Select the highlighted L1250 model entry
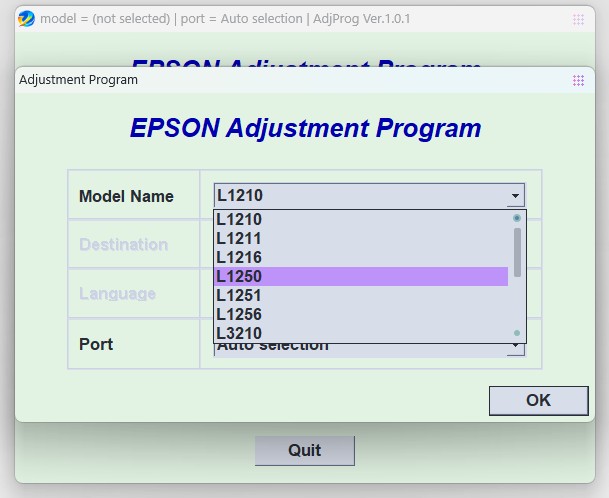The image size is (609, 498). click(360, 276)
